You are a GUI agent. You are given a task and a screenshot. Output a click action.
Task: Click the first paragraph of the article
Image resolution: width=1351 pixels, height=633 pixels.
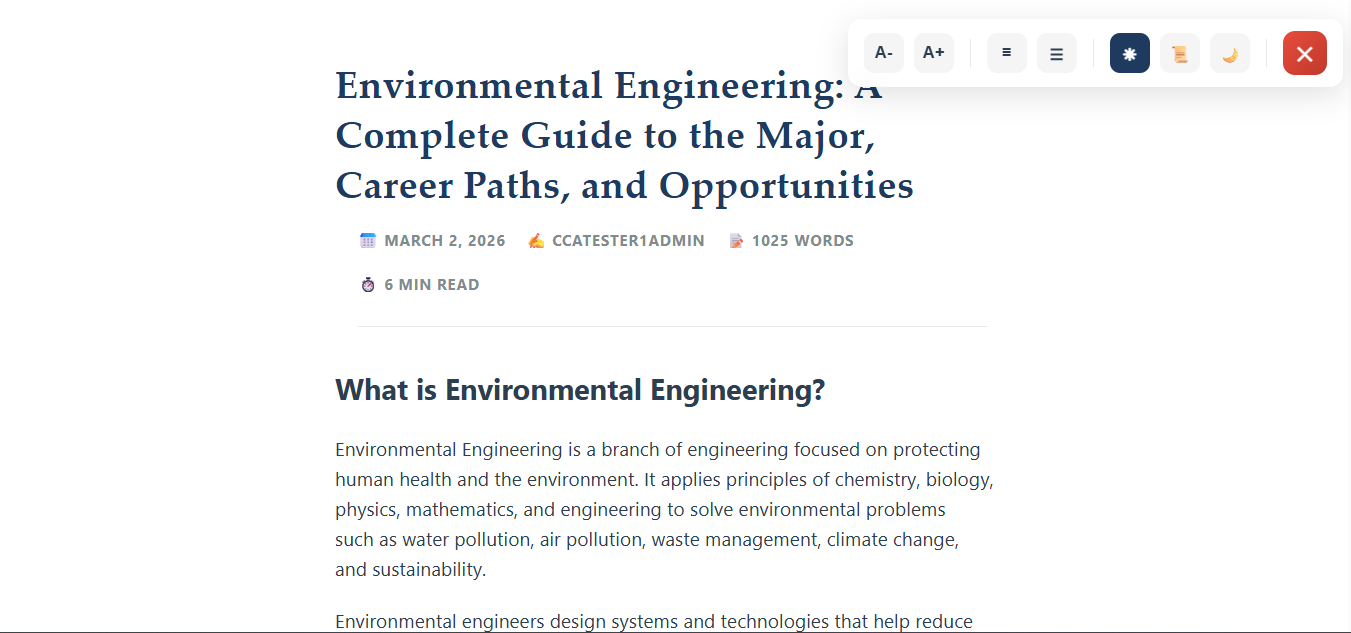(660, 510)
